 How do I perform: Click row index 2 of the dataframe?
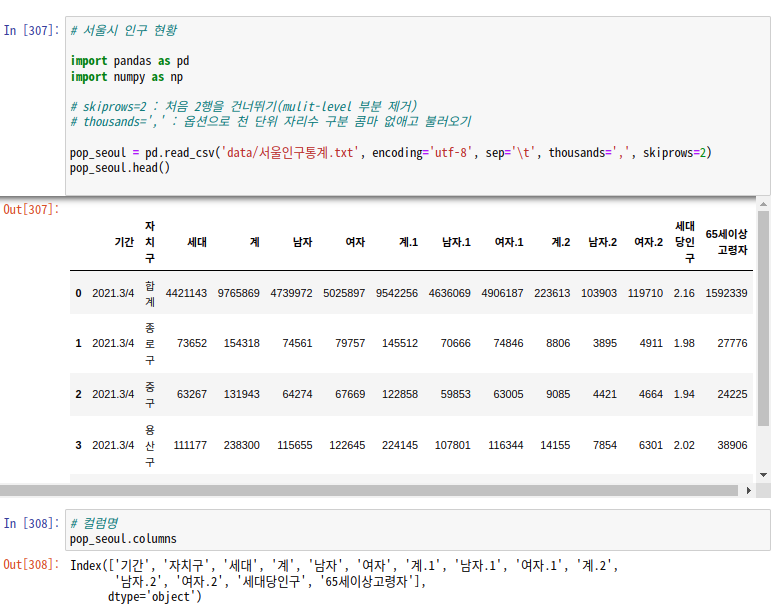pyautogui.click(x=78, y=394)
